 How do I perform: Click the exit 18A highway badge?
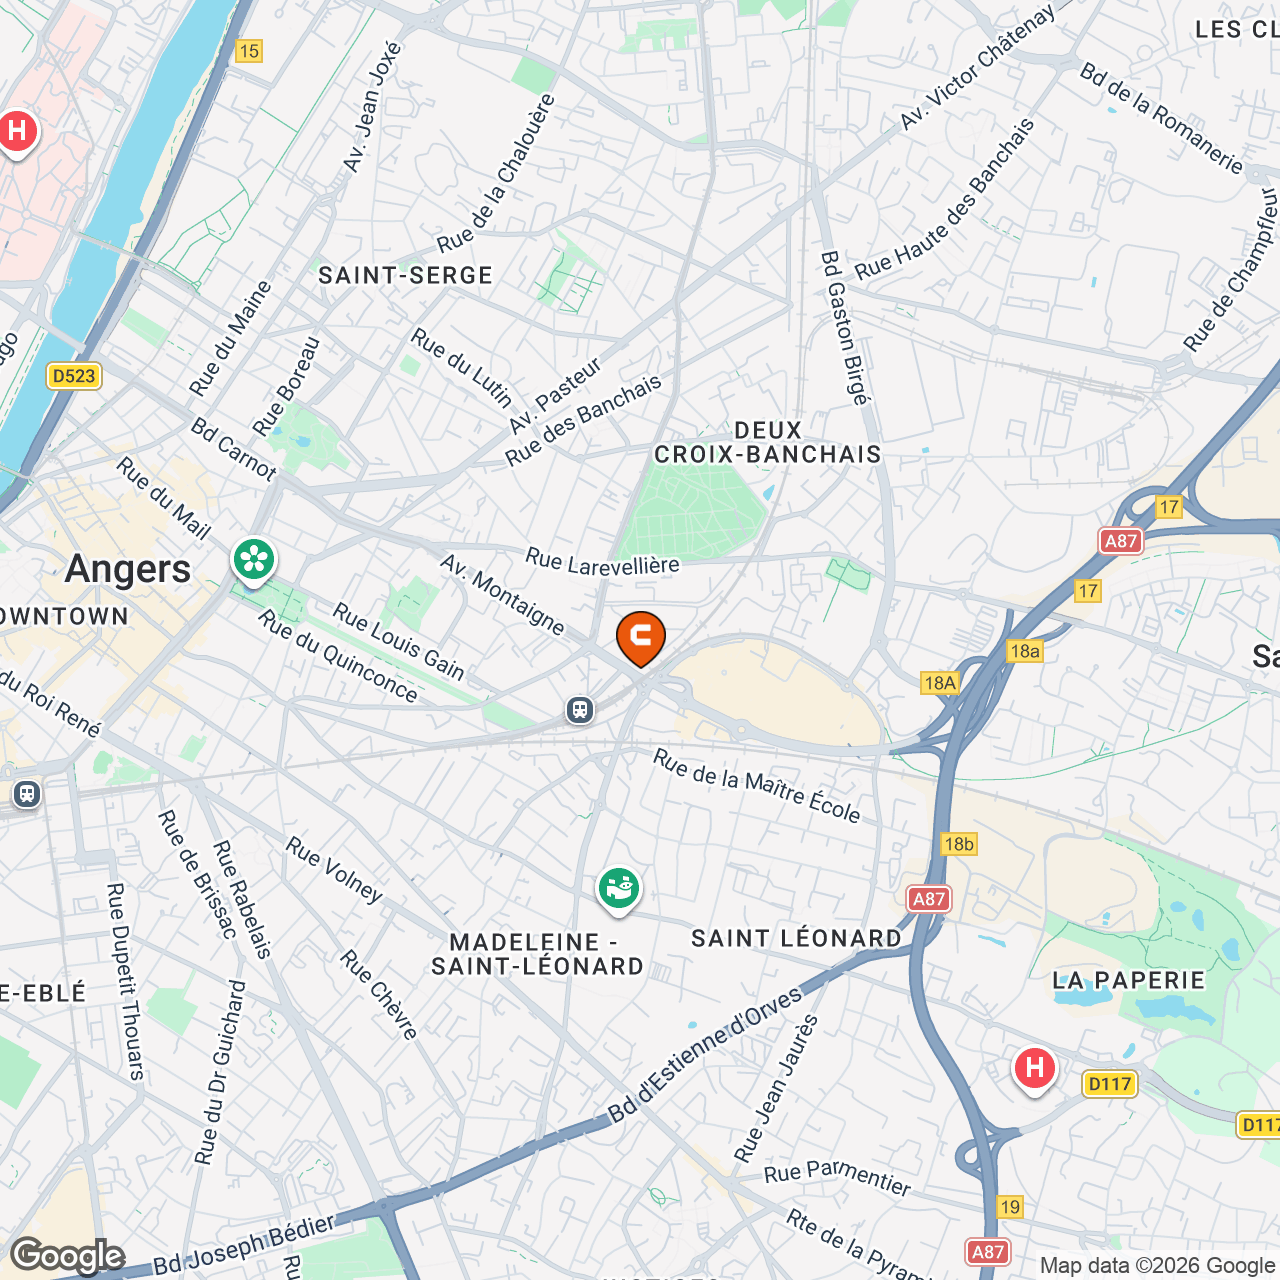click(940, 683)
